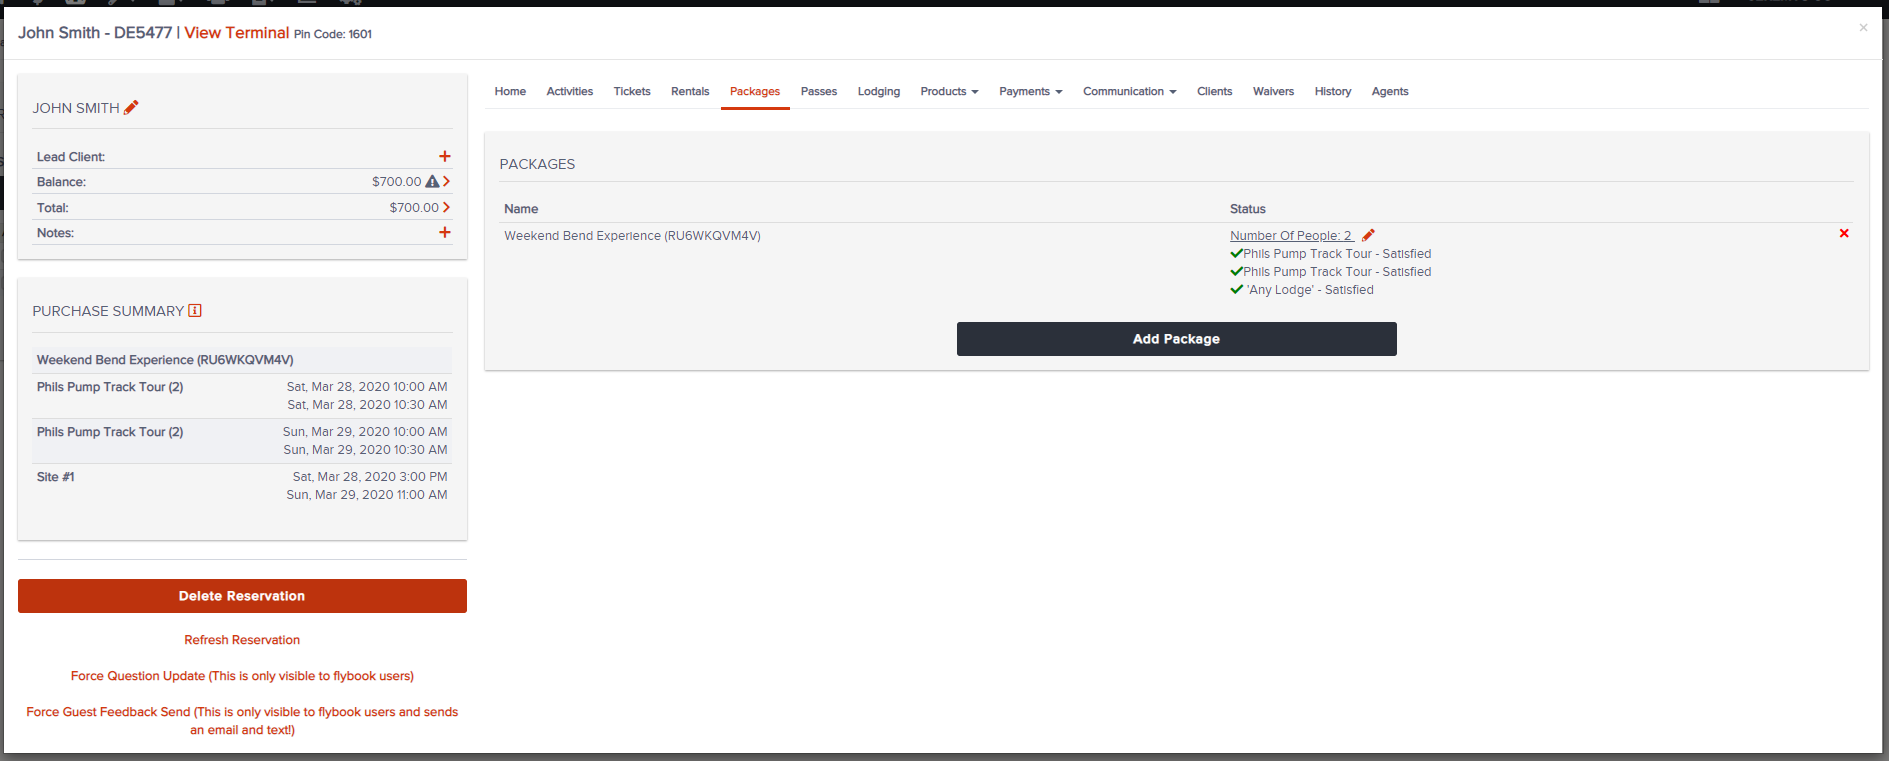Click Refresh Reservation link
The height and width of the screenshot is (761, 1889).
(242, 640)
